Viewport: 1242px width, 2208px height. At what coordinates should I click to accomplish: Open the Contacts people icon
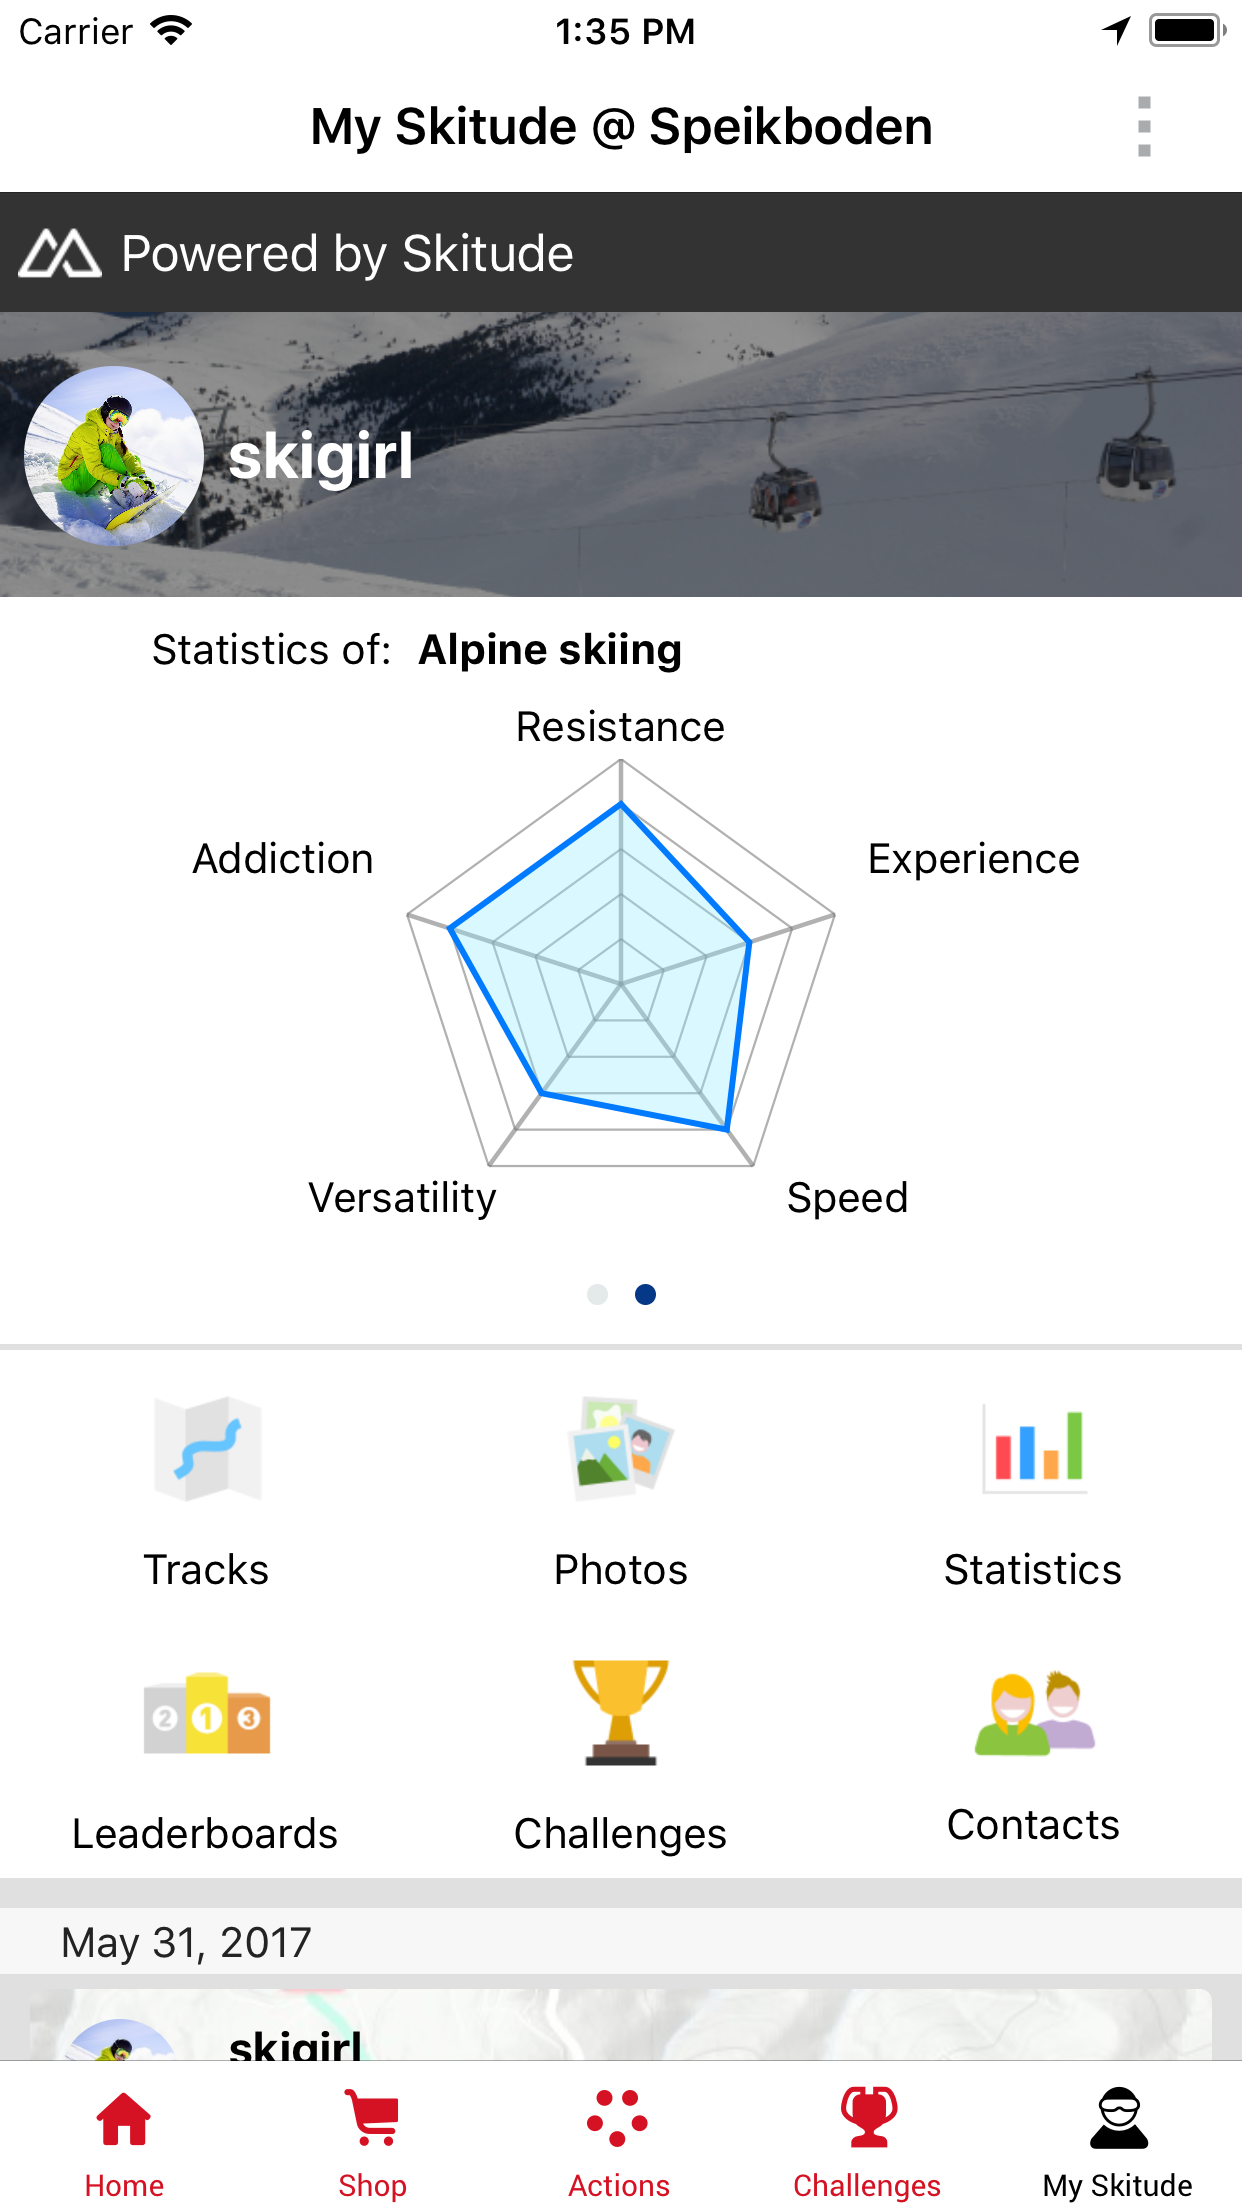tap(1034, 1714)
